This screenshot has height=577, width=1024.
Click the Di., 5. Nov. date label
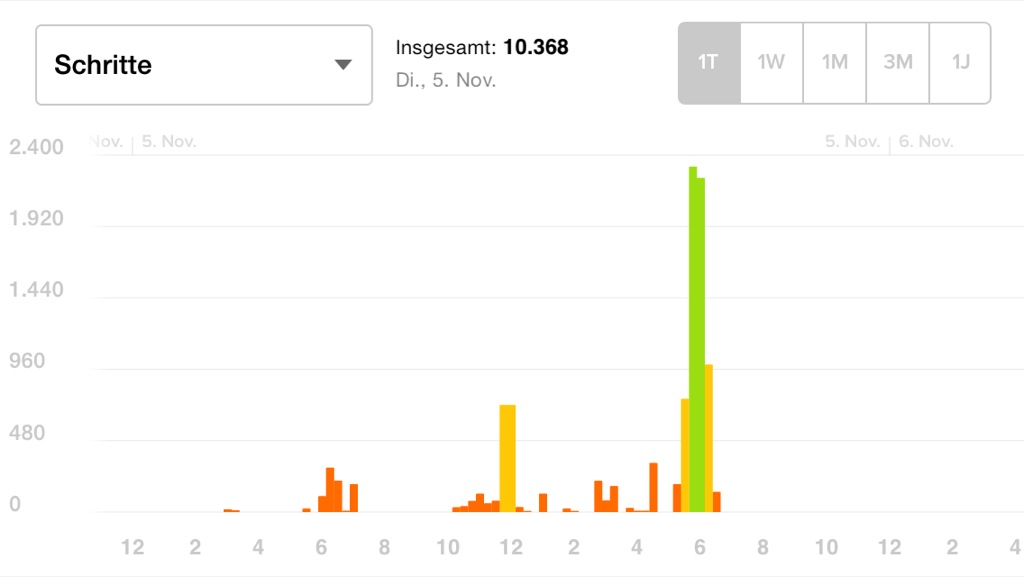pyautogui.click(x=446, y=80)
